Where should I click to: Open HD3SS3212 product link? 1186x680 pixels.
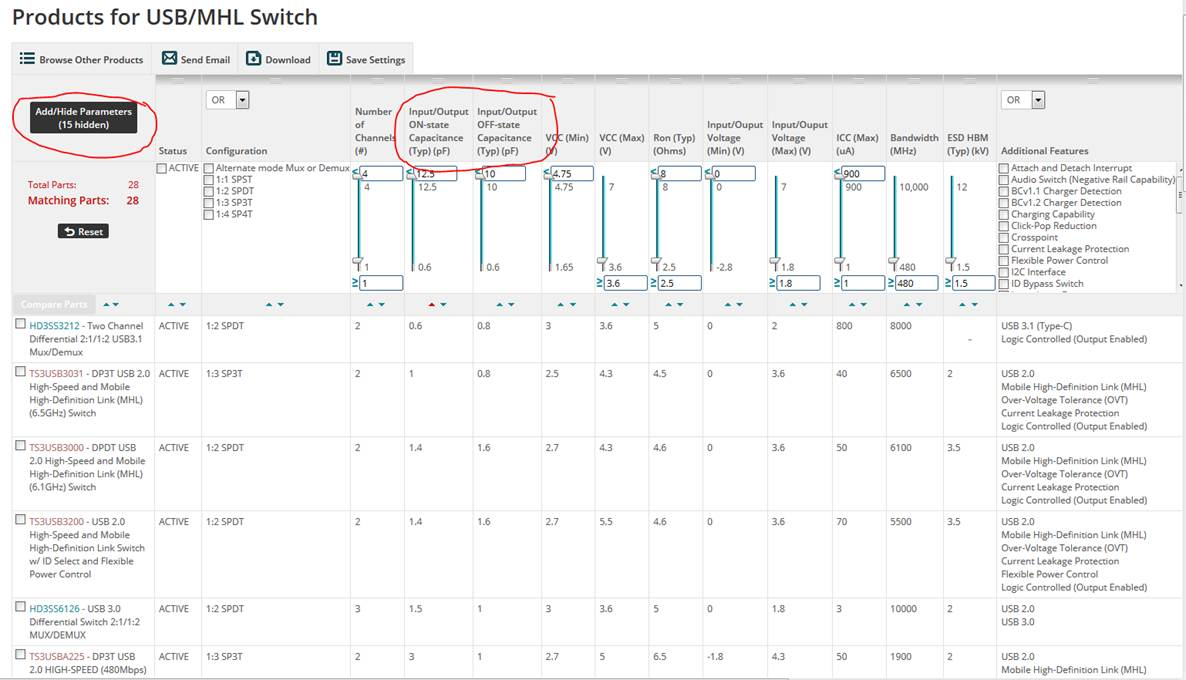pyautogui.click(x=54, y=326)
